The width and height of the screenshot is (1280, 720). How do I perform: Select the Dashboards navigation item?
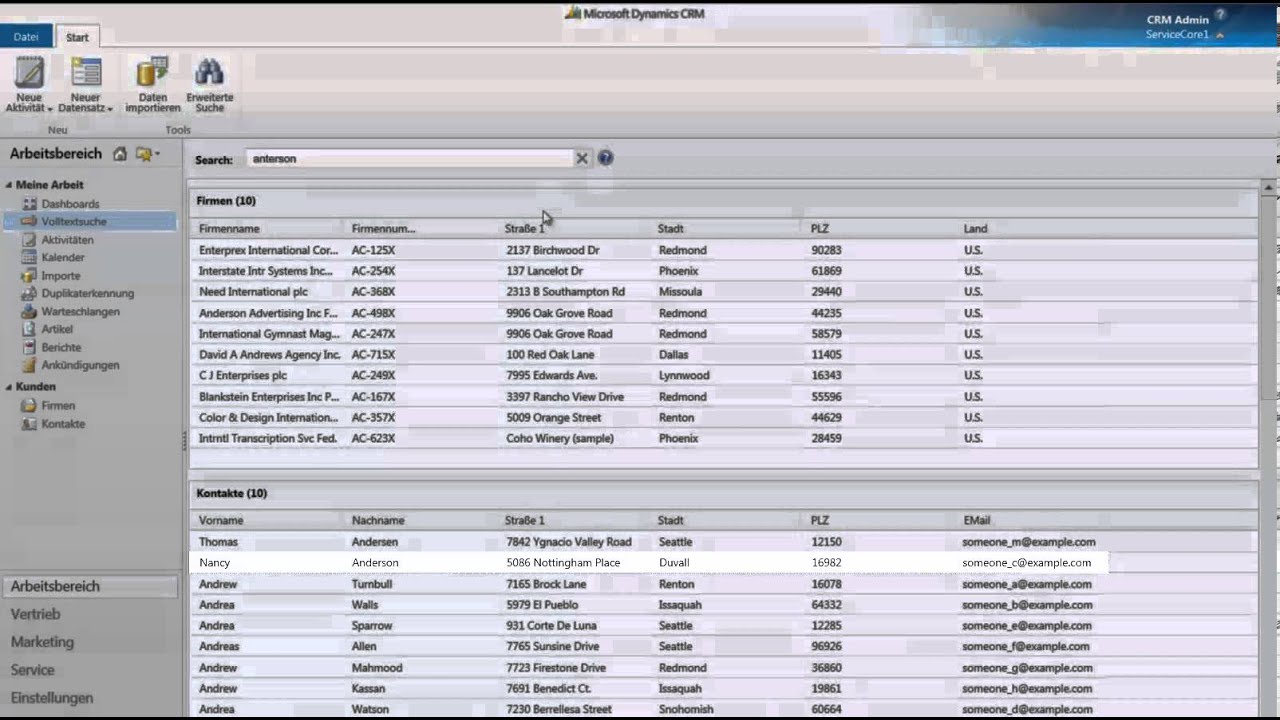[x=70, y=204]
